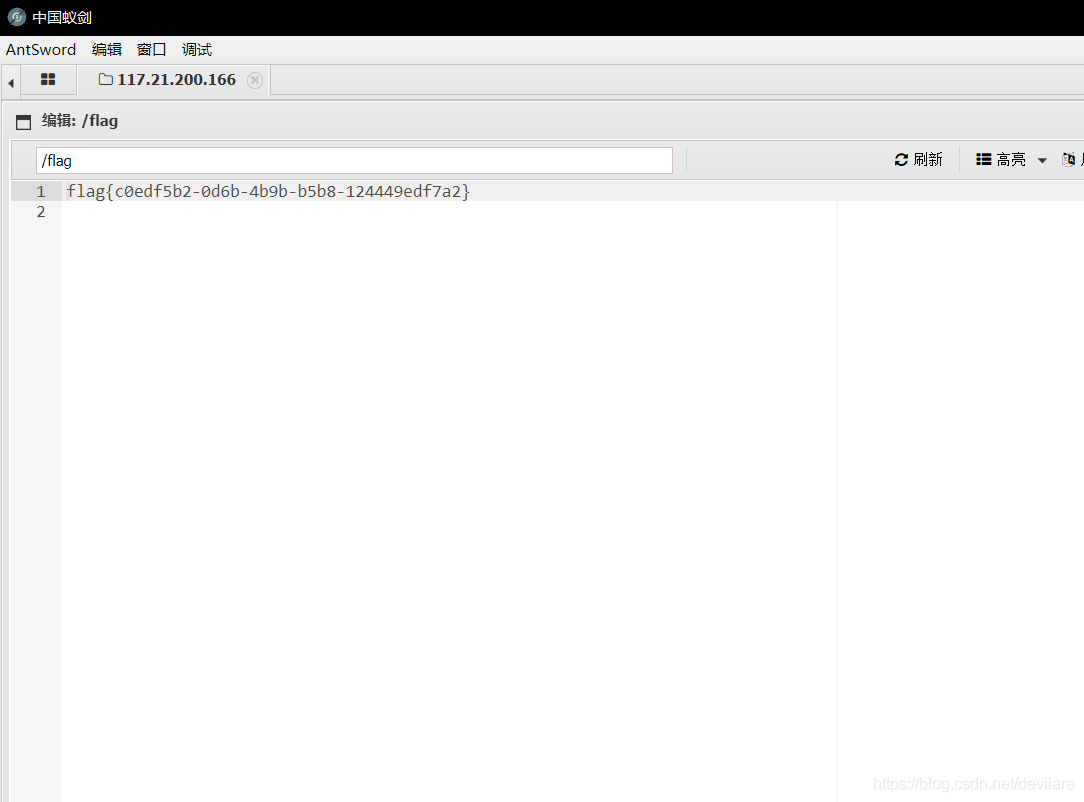Image resolution: width=1084 pixels, height=802 pixels.
Task: Click line number 1 in the gutter
Action: tap(41, 192)
